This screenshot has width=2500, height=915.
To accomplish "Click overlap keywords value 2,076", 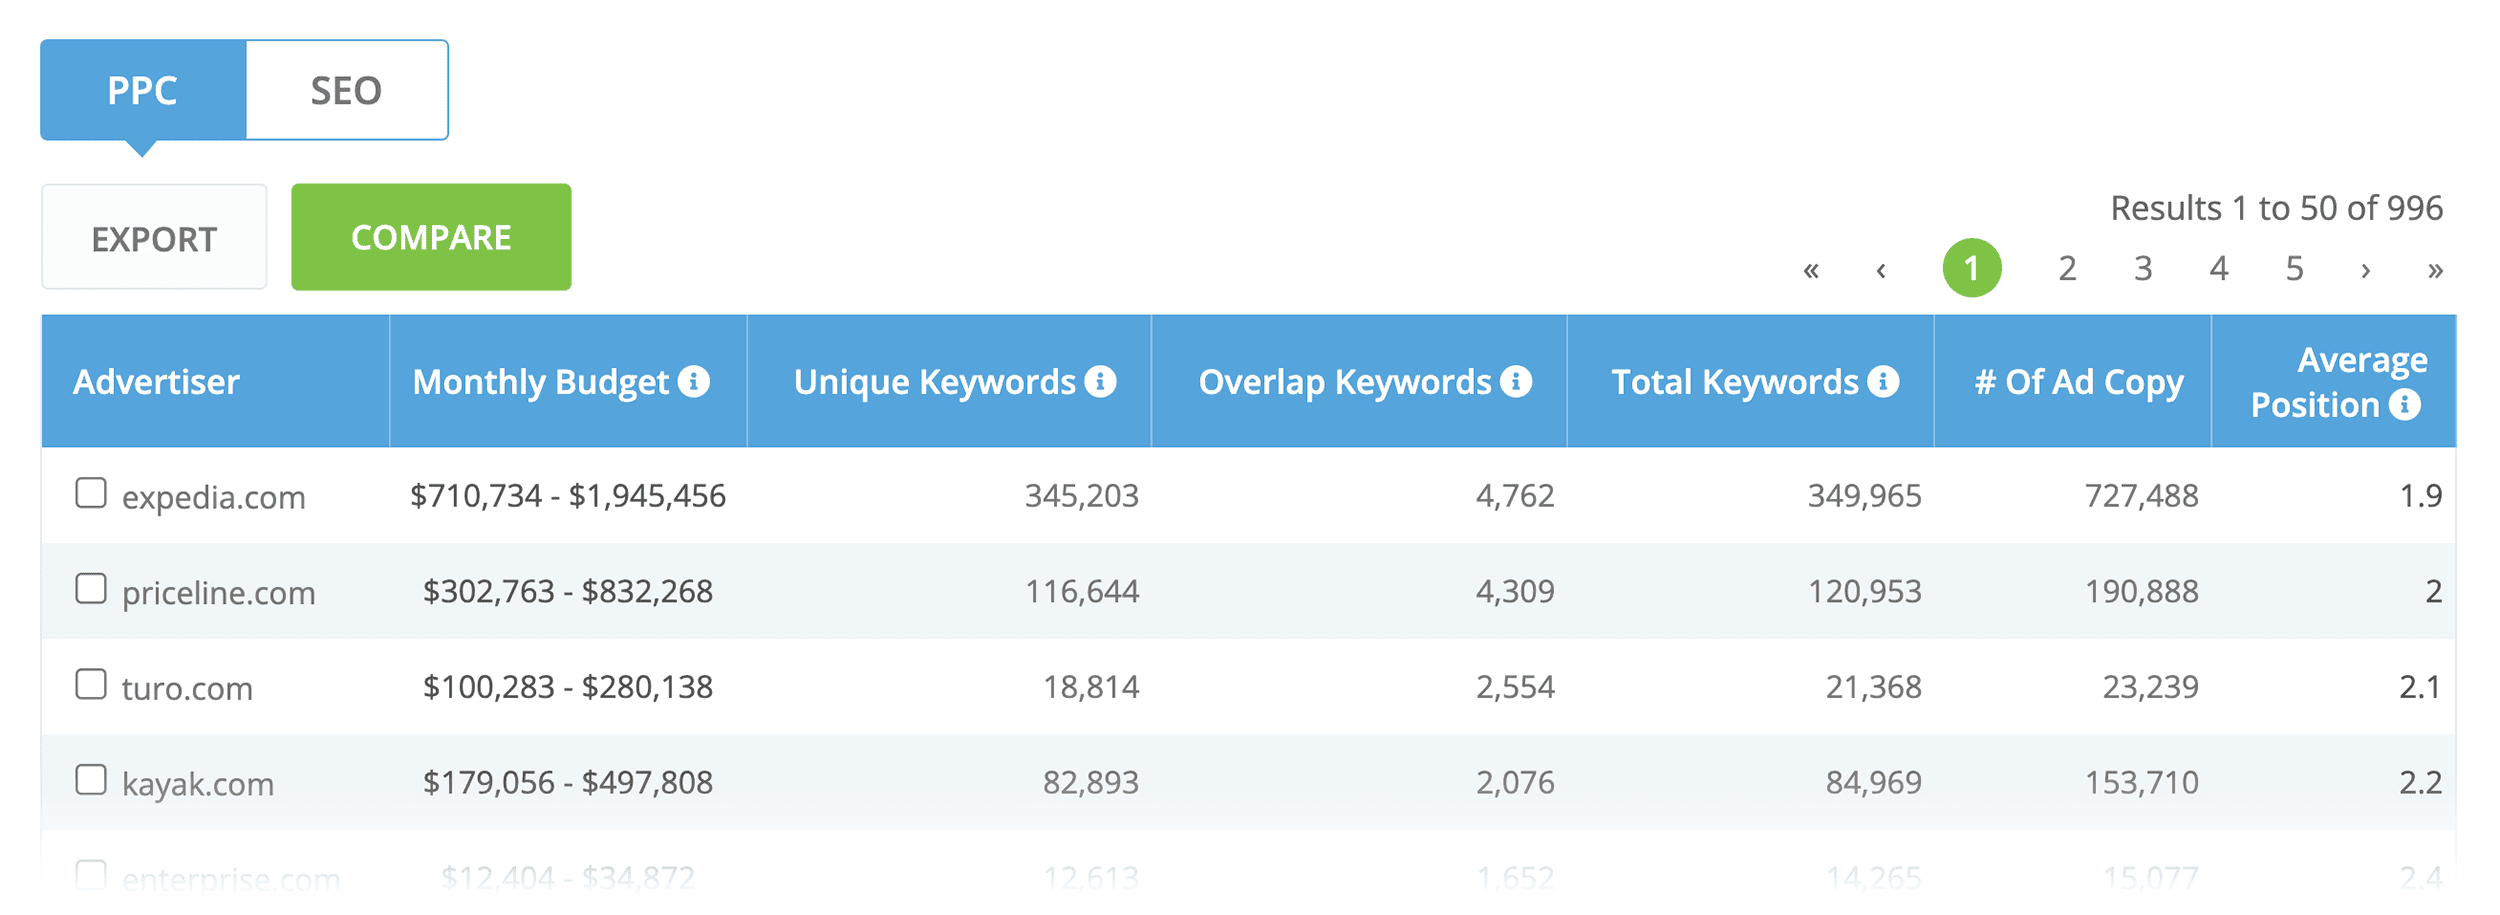I will (1515, 782).
